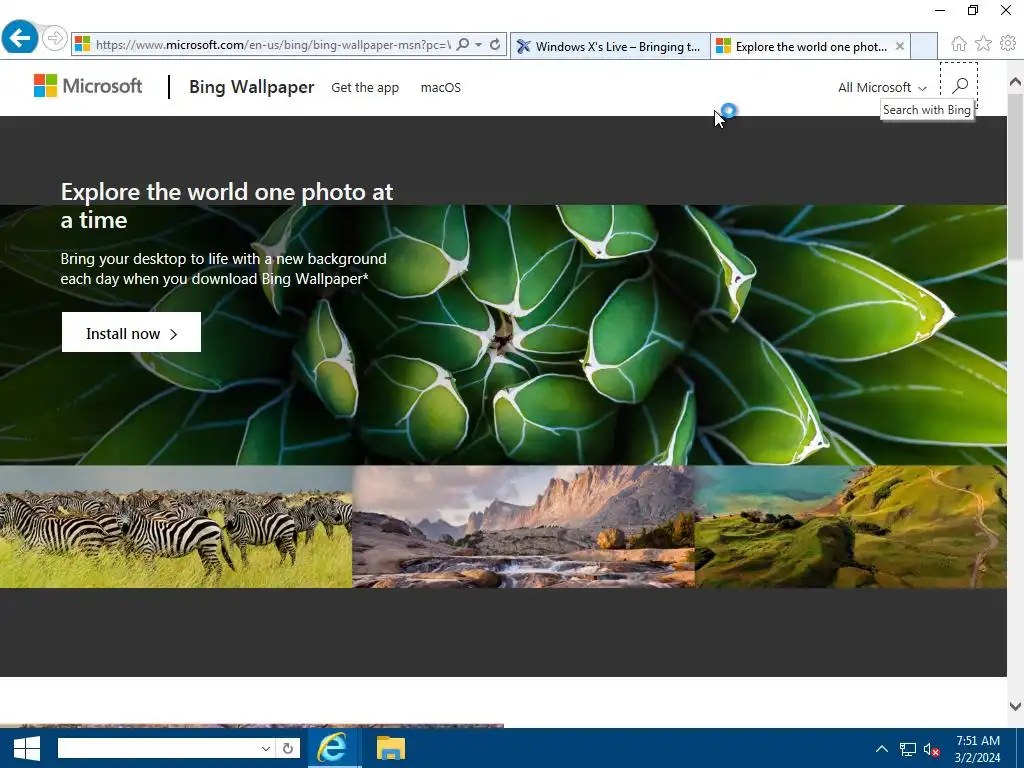Go back with the browser back arrow
This screenshot has width=1024, height=768.
point(20,38)
